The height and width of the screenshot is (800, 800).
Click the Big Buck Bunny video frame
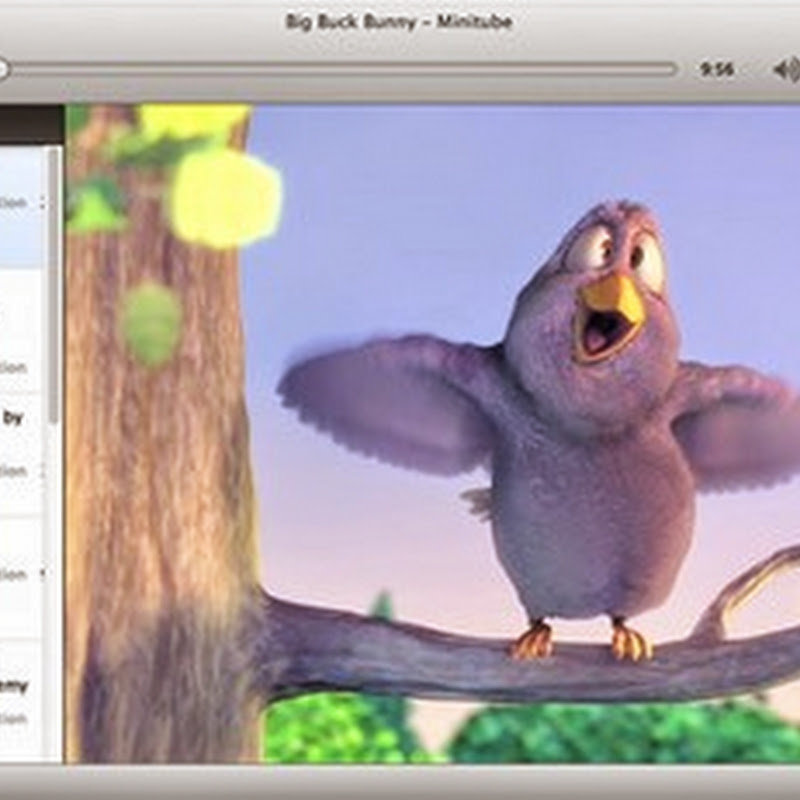click(433, 434)
